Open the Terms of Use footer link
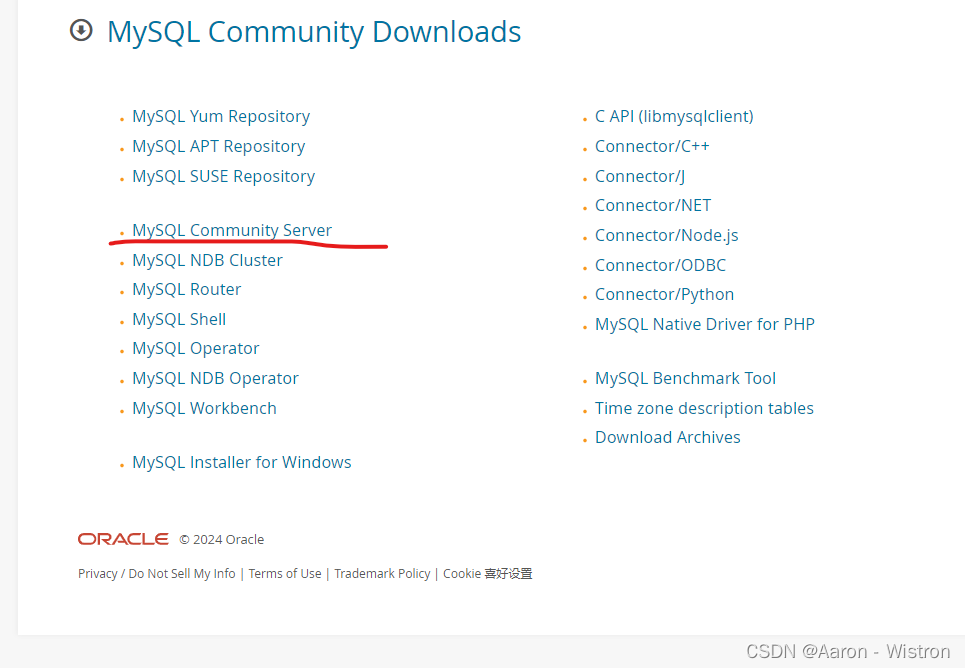 [x=285, y=574]
